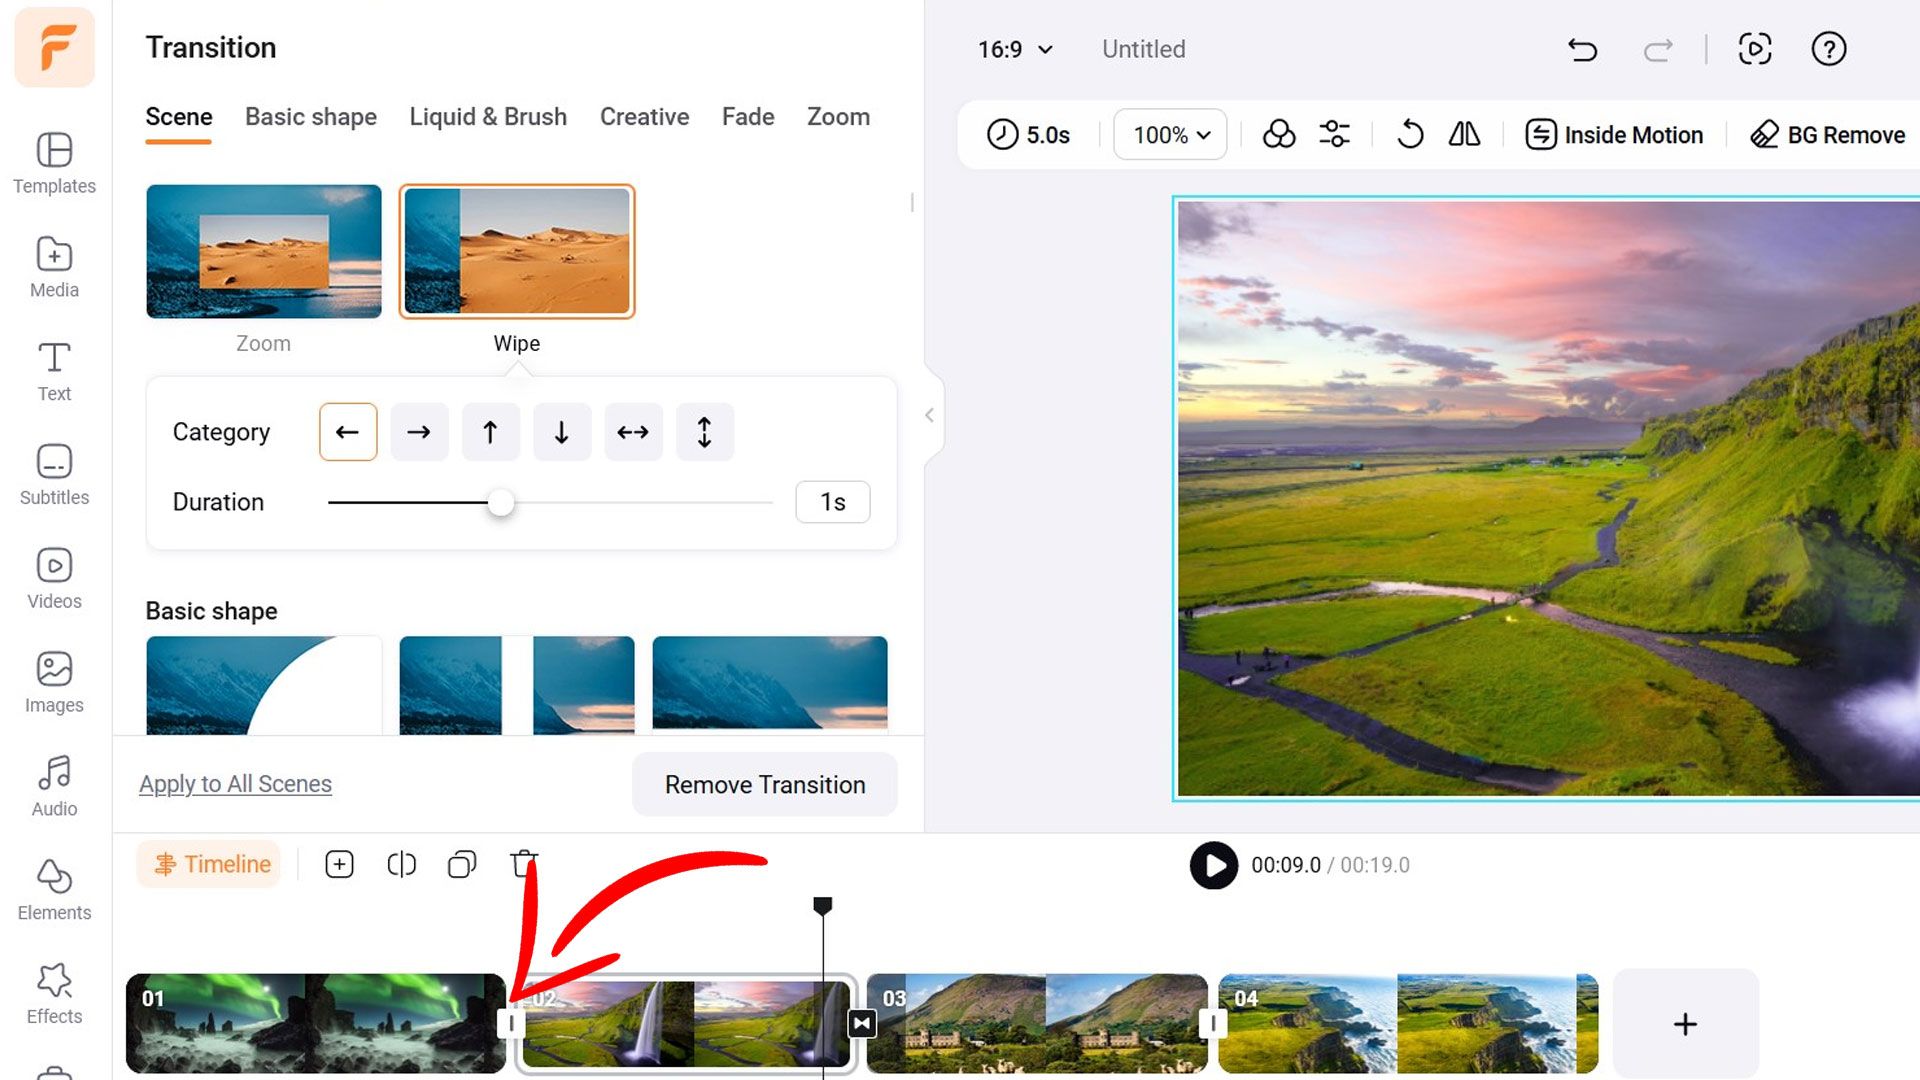Viewport: 1920px width, 1080px height.
Task: Open the Templates sidebar panel
Action: (x=54, y=163)
